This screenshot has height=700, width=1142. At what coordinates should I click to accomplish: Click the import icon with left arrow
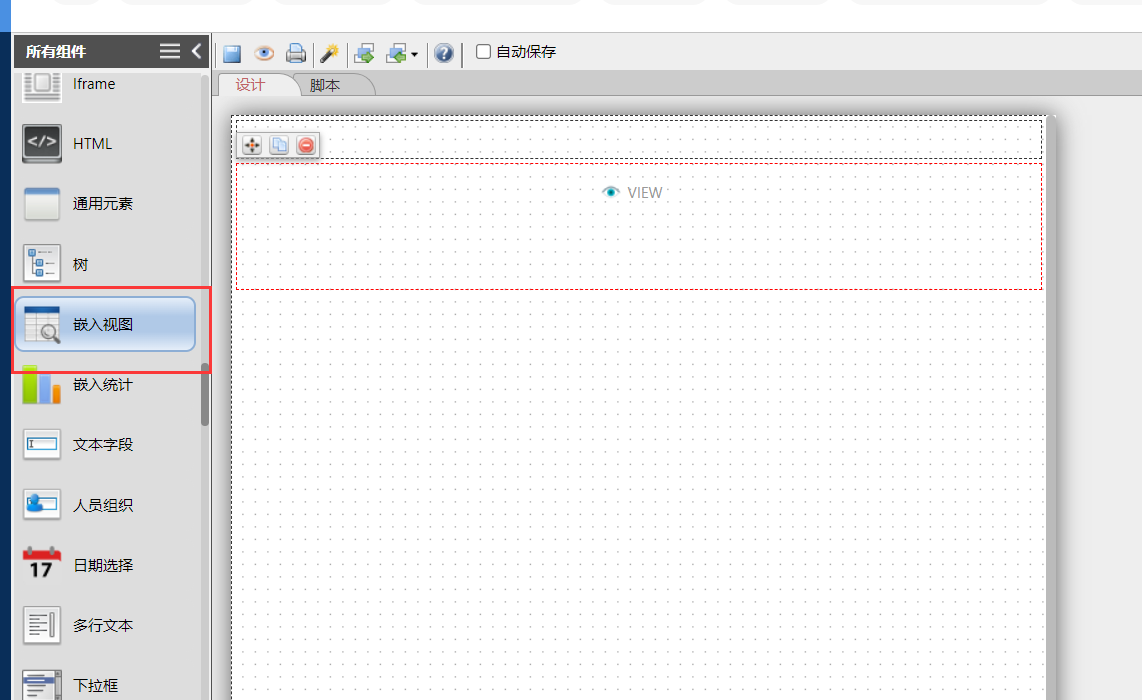[396, 53]
